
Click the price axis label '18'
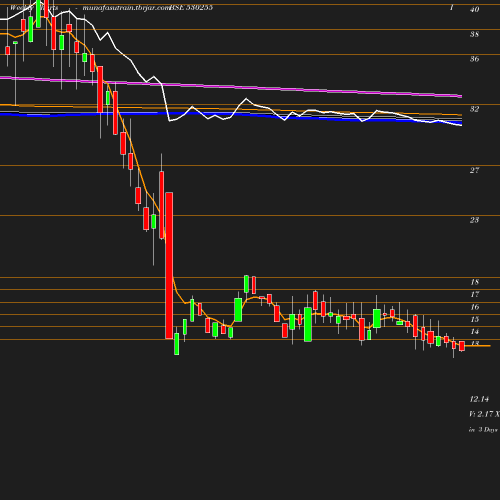coord(475,282)
